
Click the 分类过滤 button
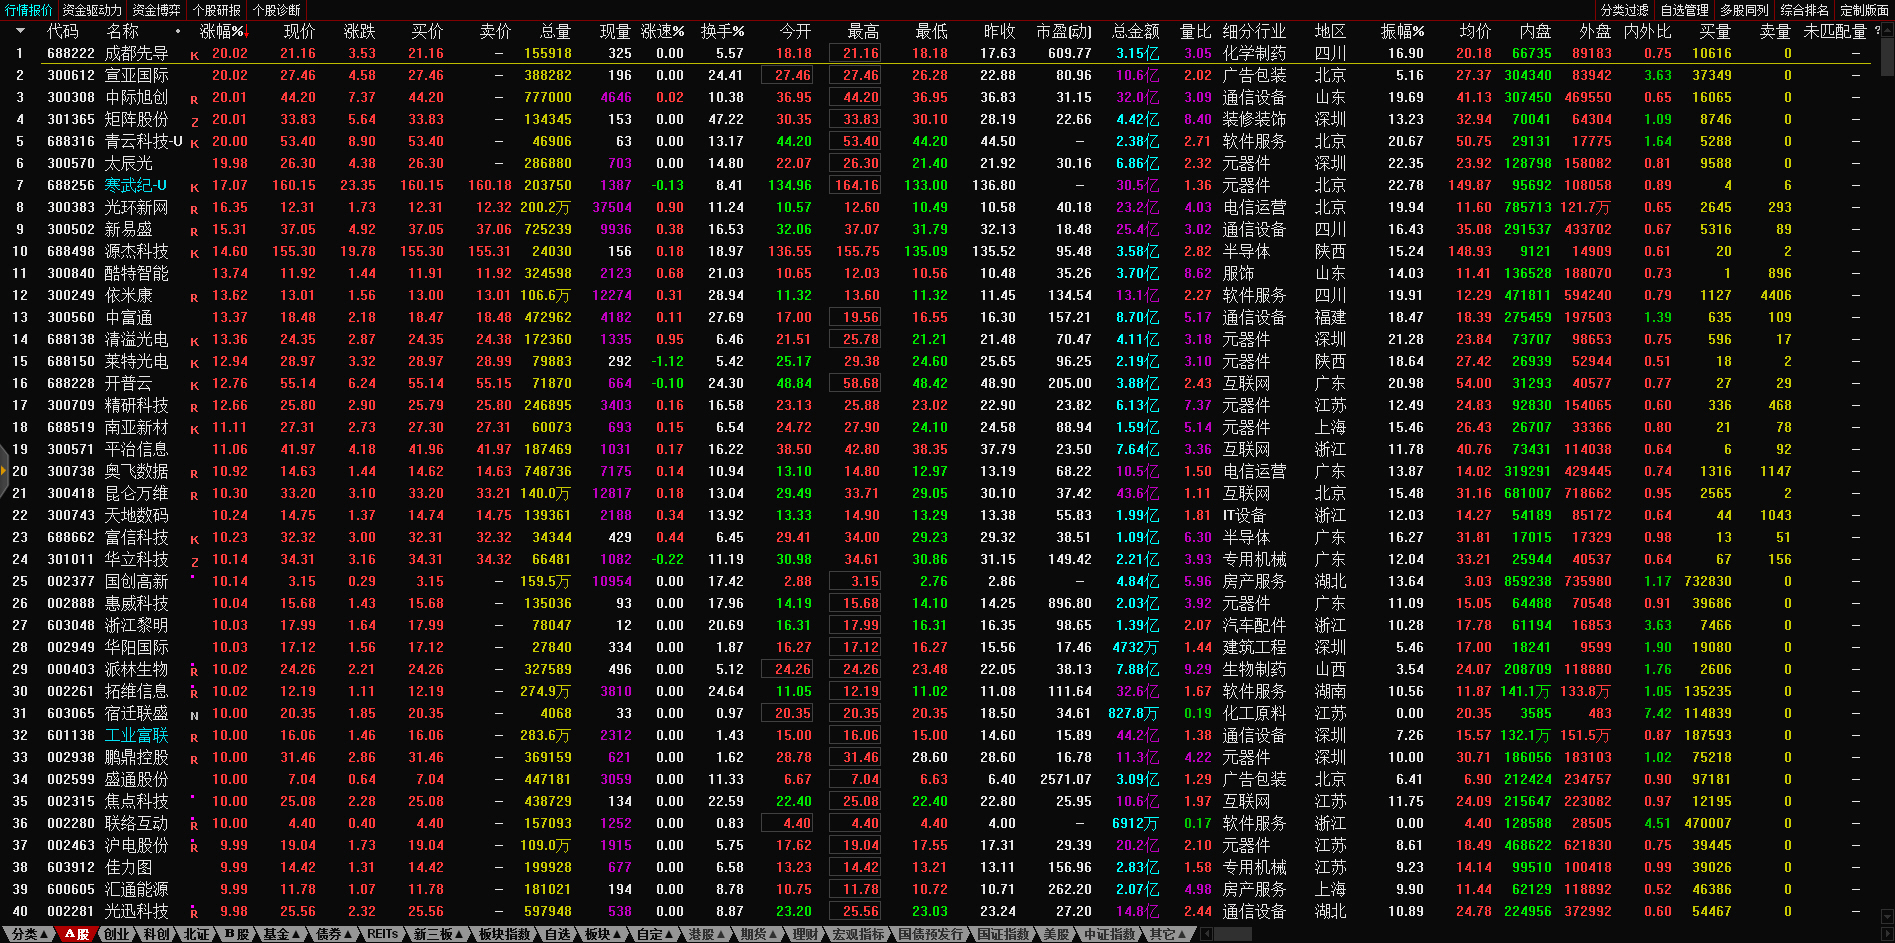click(x=1624, y=10)
